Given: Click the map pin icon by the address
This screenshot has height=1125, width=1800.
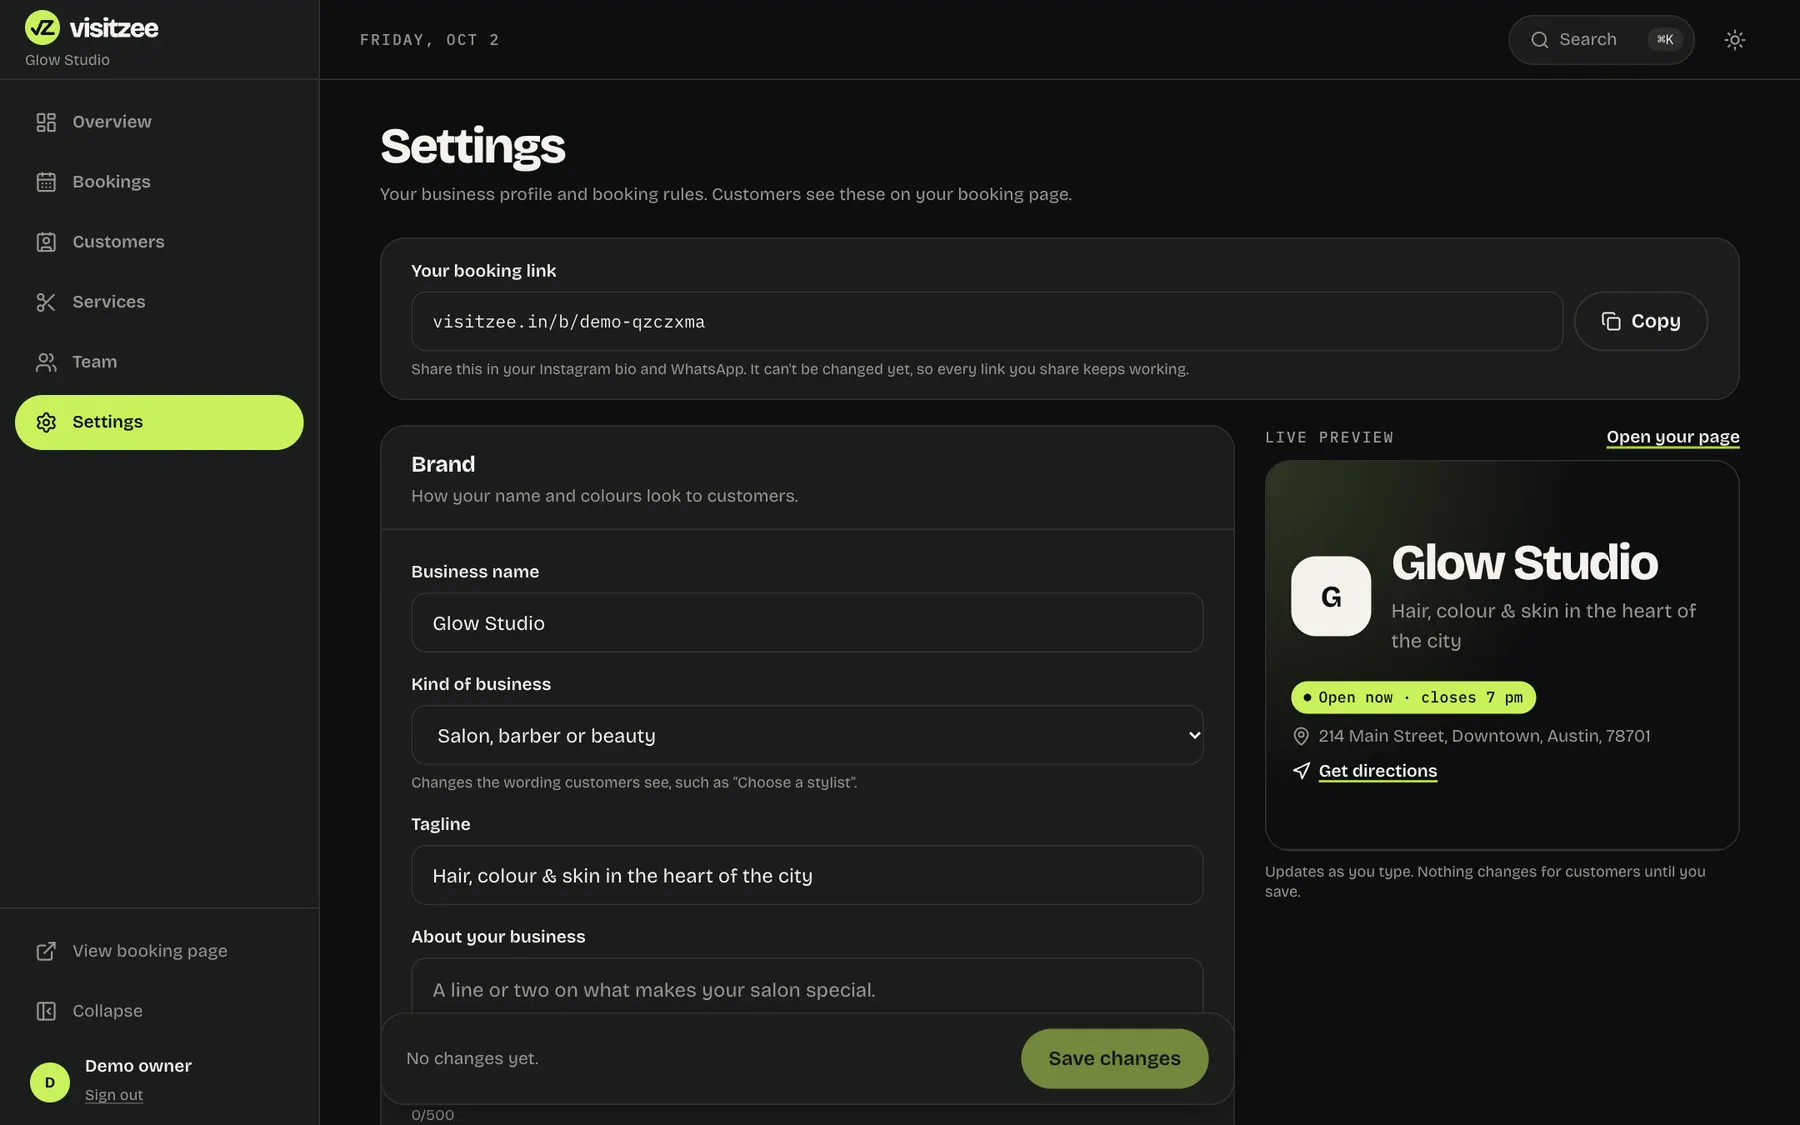Looking at the screenshot, I should tap(1301, 736).
